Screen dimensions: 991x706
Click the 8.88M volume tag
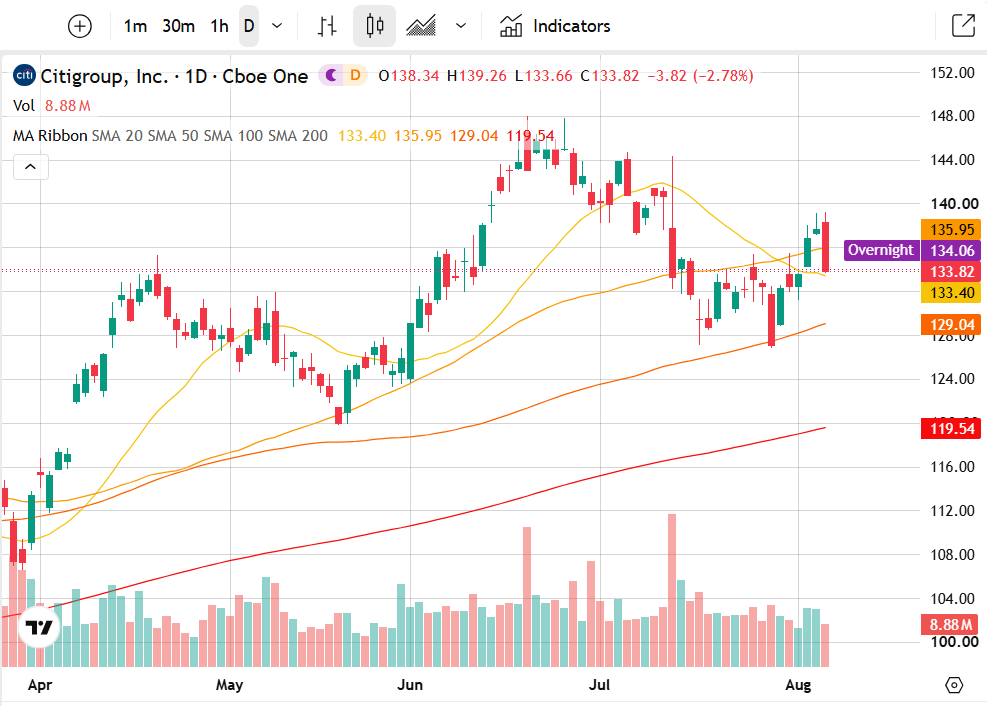click(950, 624)
